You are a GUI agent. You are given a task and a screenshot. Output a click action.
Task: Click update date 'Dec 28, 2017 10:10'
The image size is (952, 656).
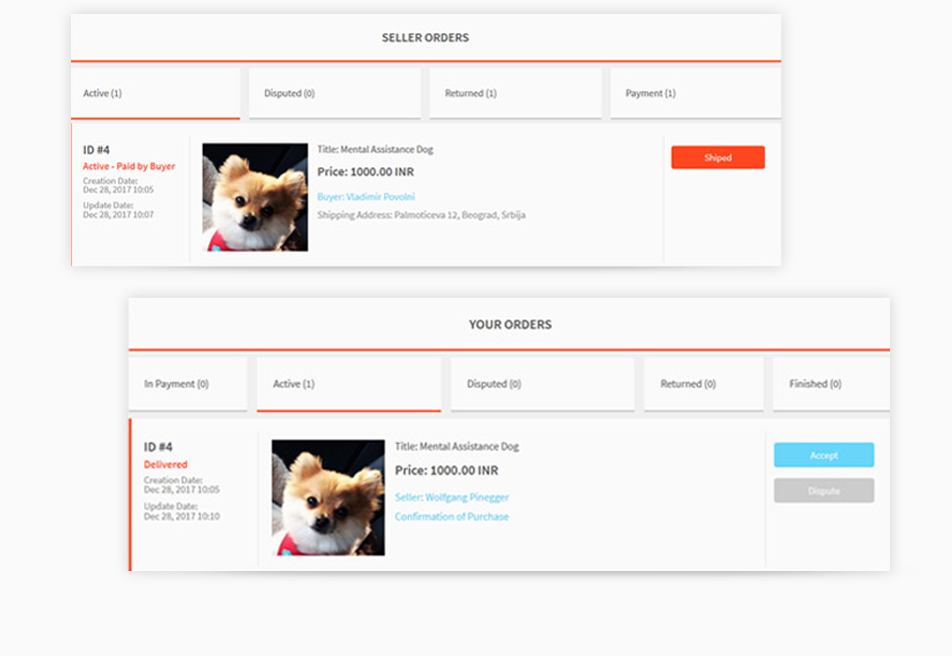click(182, 516)
